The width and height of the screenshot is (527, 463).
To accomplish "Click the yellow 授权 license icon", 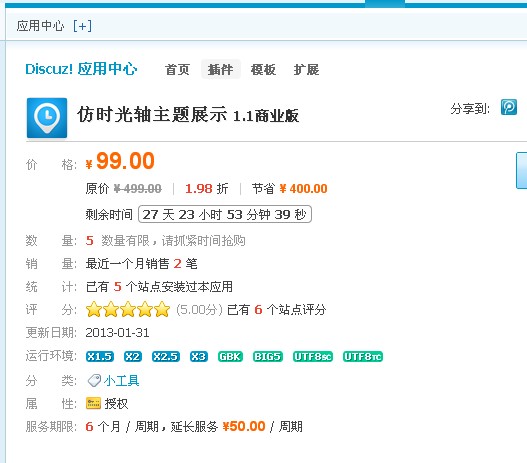I will (x=93, y=403).
